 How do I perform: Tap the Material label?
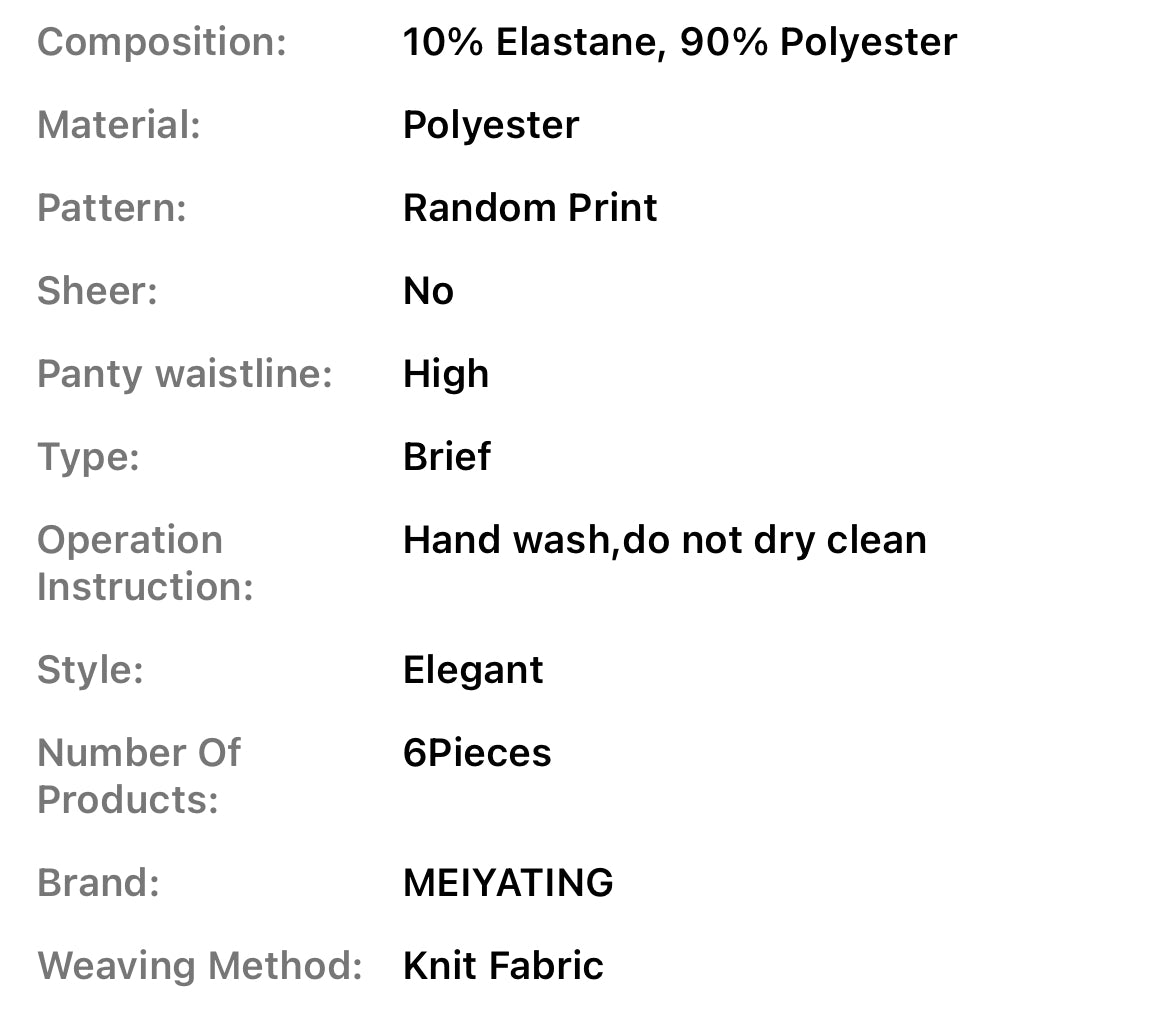[119, 125]
